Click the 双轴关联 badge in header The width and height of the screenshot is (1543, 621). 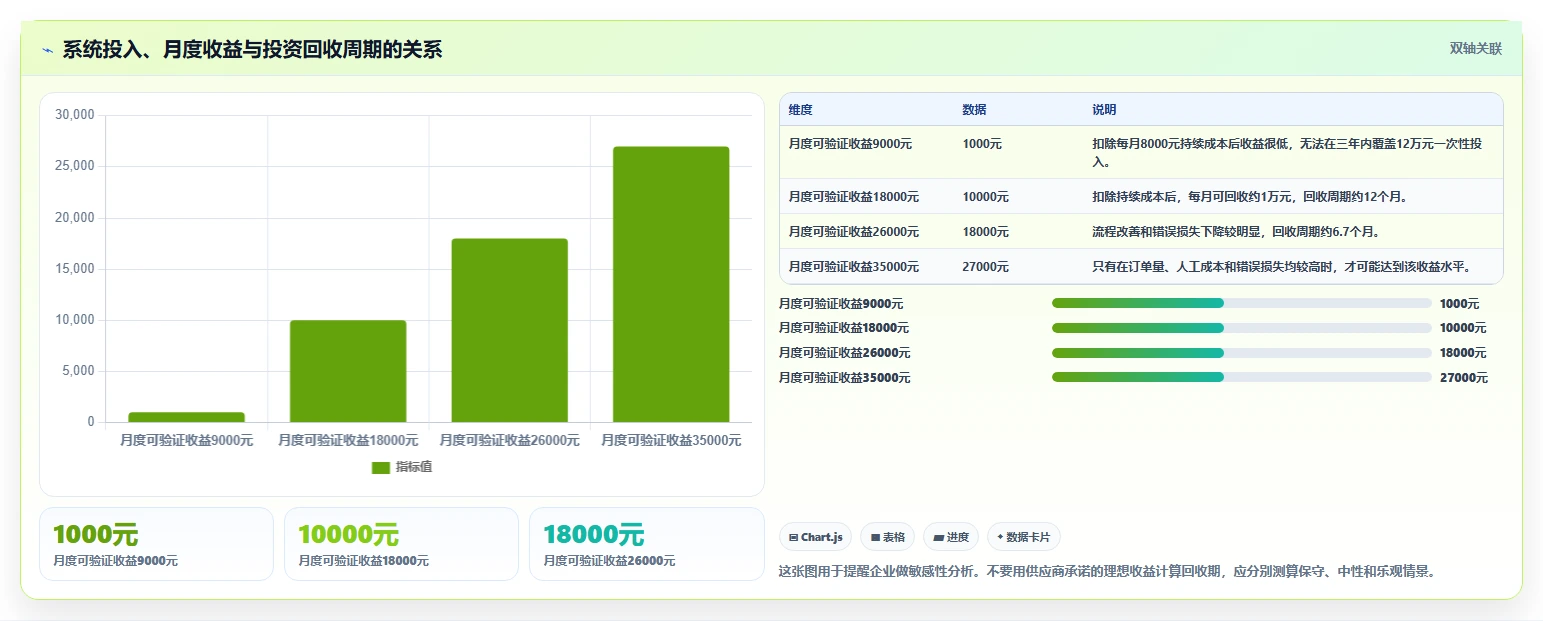click(x=1475, y=48)
